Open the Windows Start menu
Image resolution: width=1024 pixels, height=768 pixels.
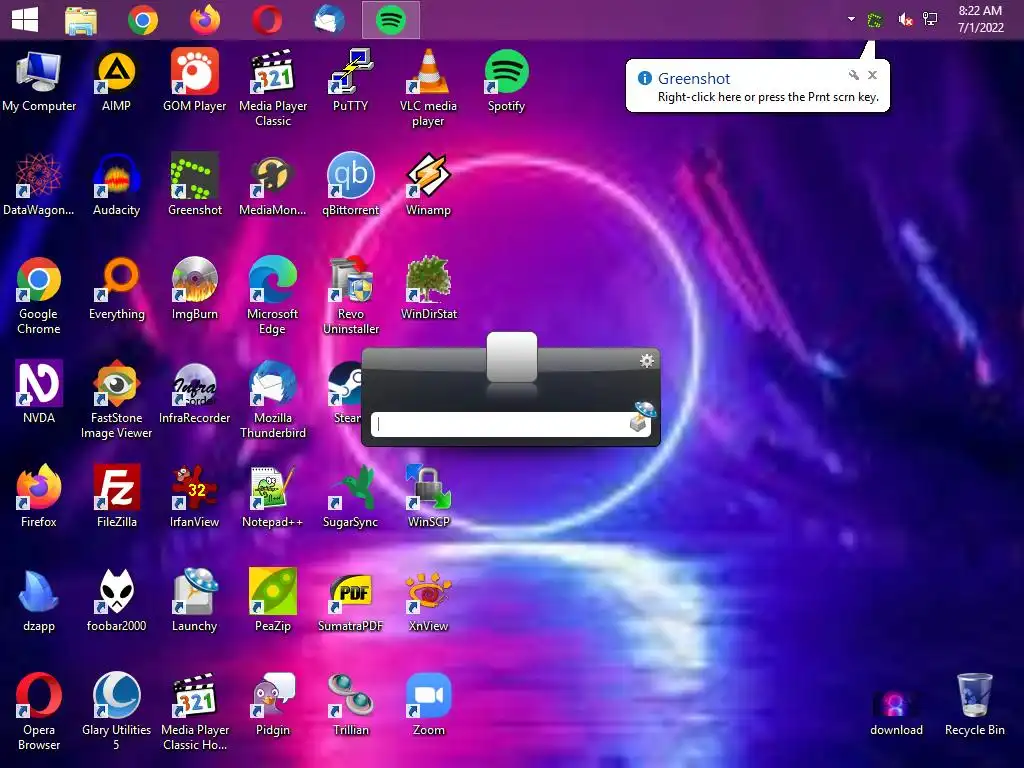[25, 20]
